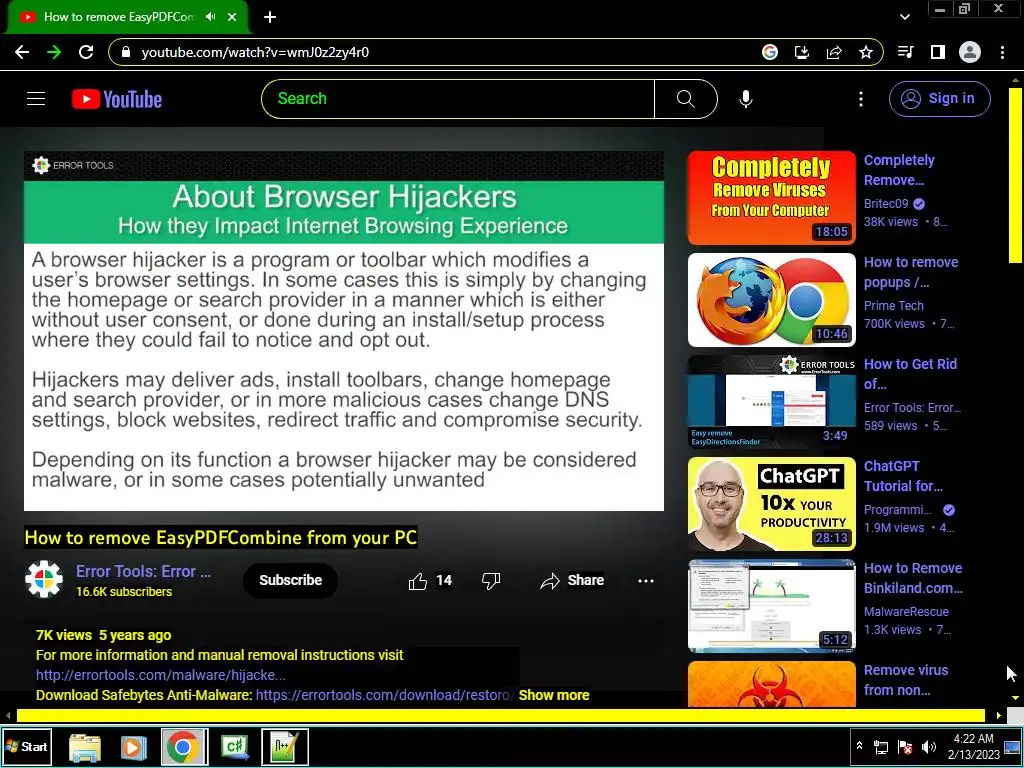Viewport: 1024px width, 768px height.
Task: Dislike the video with thumbs down
Action: pos(490,581)
